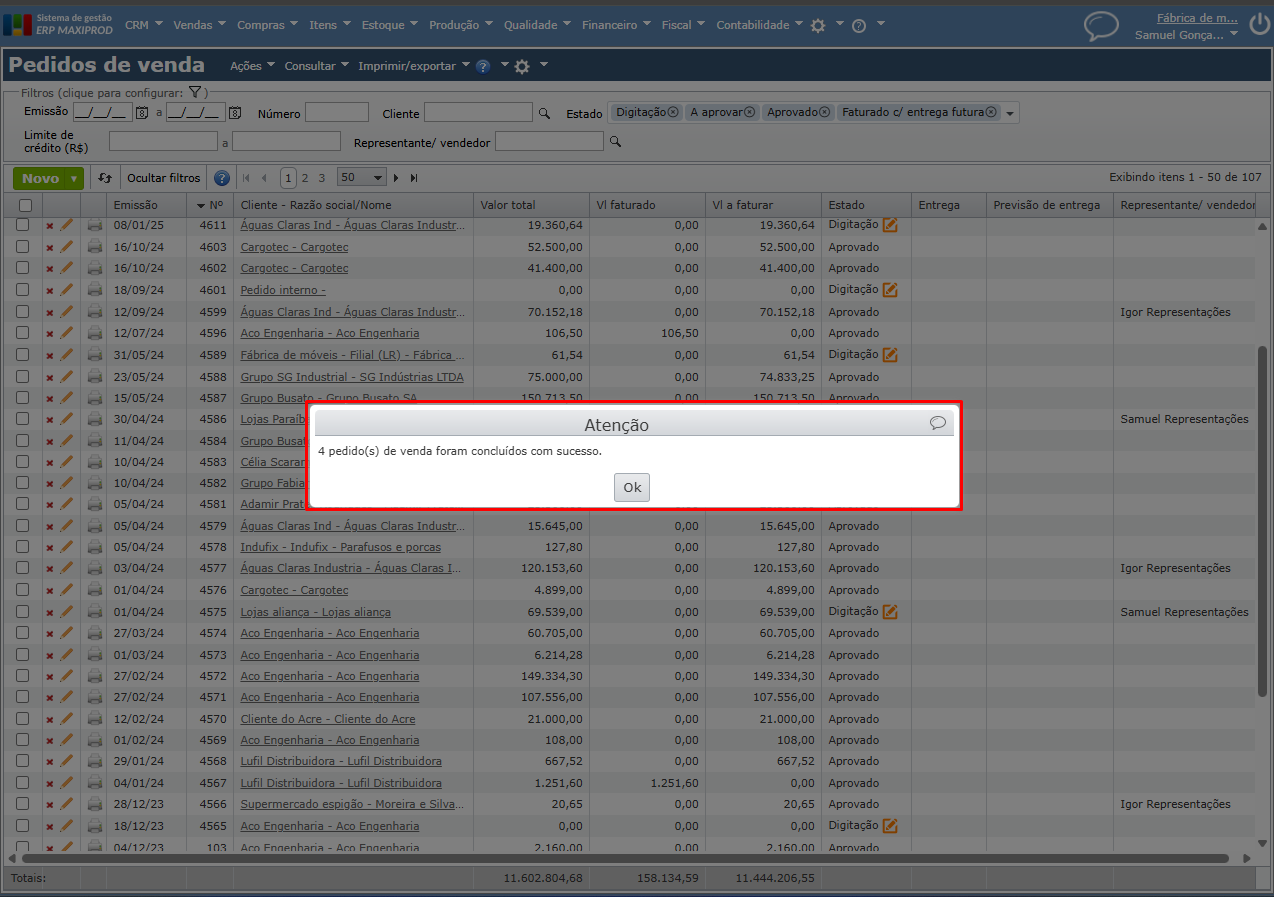This screenshot has height=897, width=1274.
Task: Click the vertical table scrollbar
Action: point(1262,520)
